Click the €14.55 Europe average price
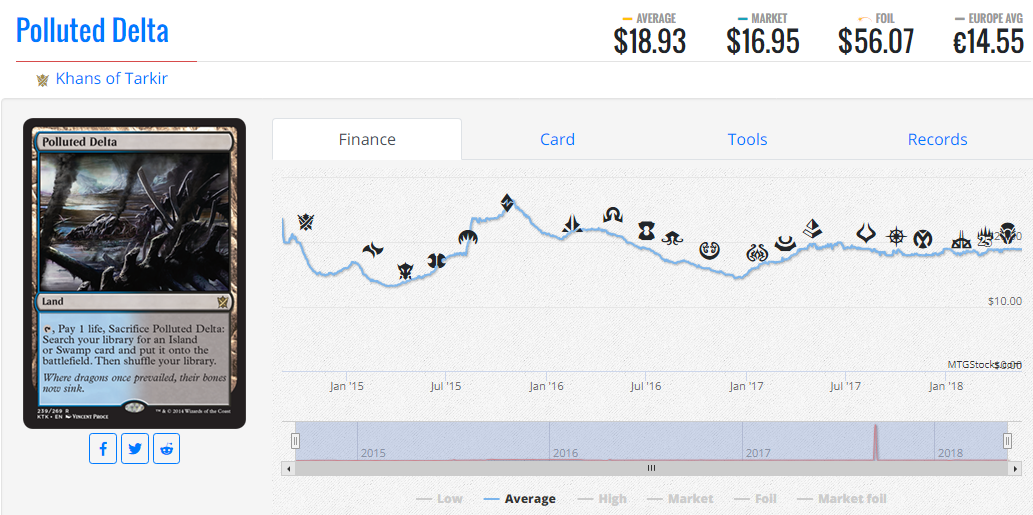 pyautogui.click(x=988, y=41)
